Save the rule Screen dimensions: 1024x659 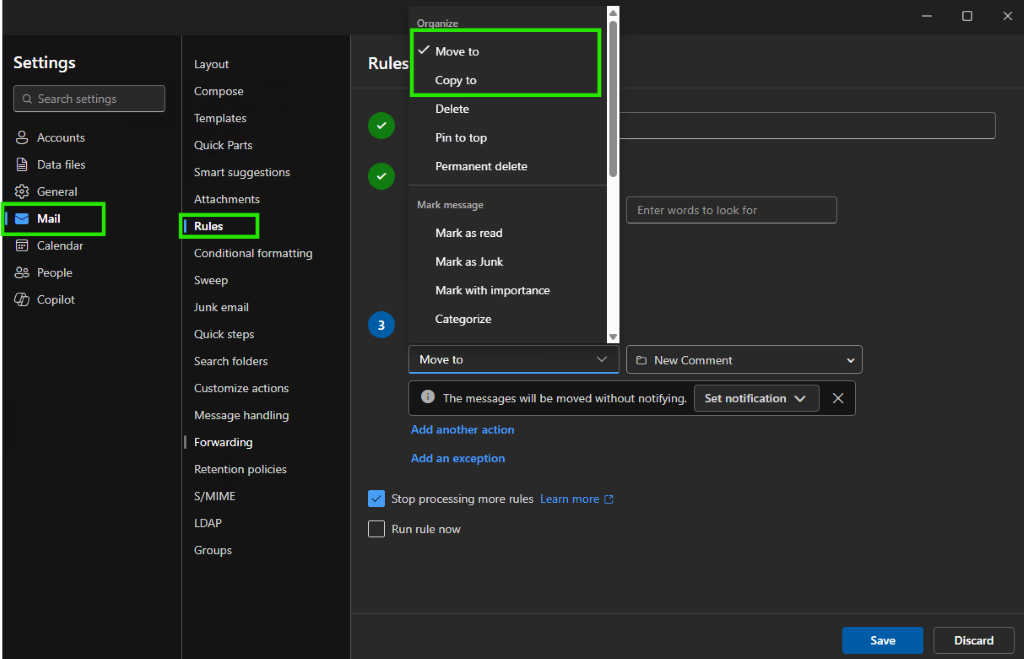click(882, 640)
